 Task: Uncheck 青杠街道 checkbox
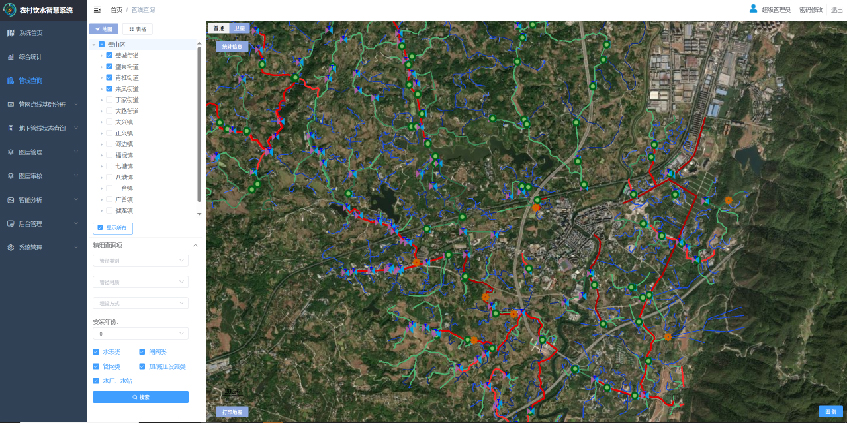click(109, 77)
